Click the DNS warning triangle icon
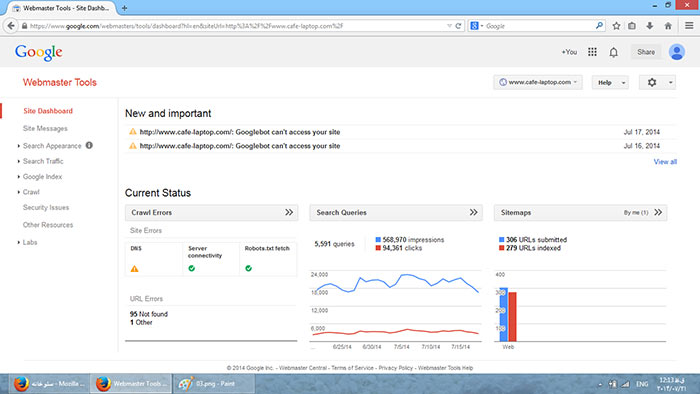 tap(134, 269)
